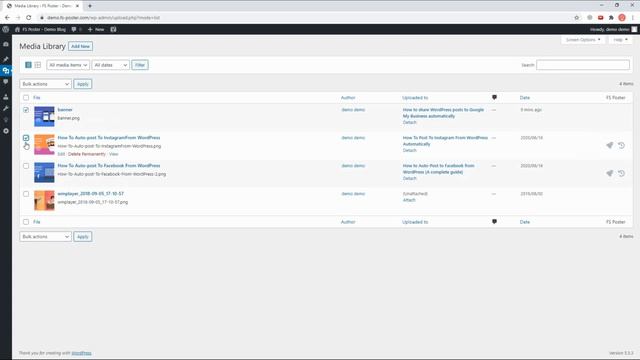Open the bottom Bulk actions dropdown
Image resolution: width=640 pixels, height=360 pixels.
(45, 237)
